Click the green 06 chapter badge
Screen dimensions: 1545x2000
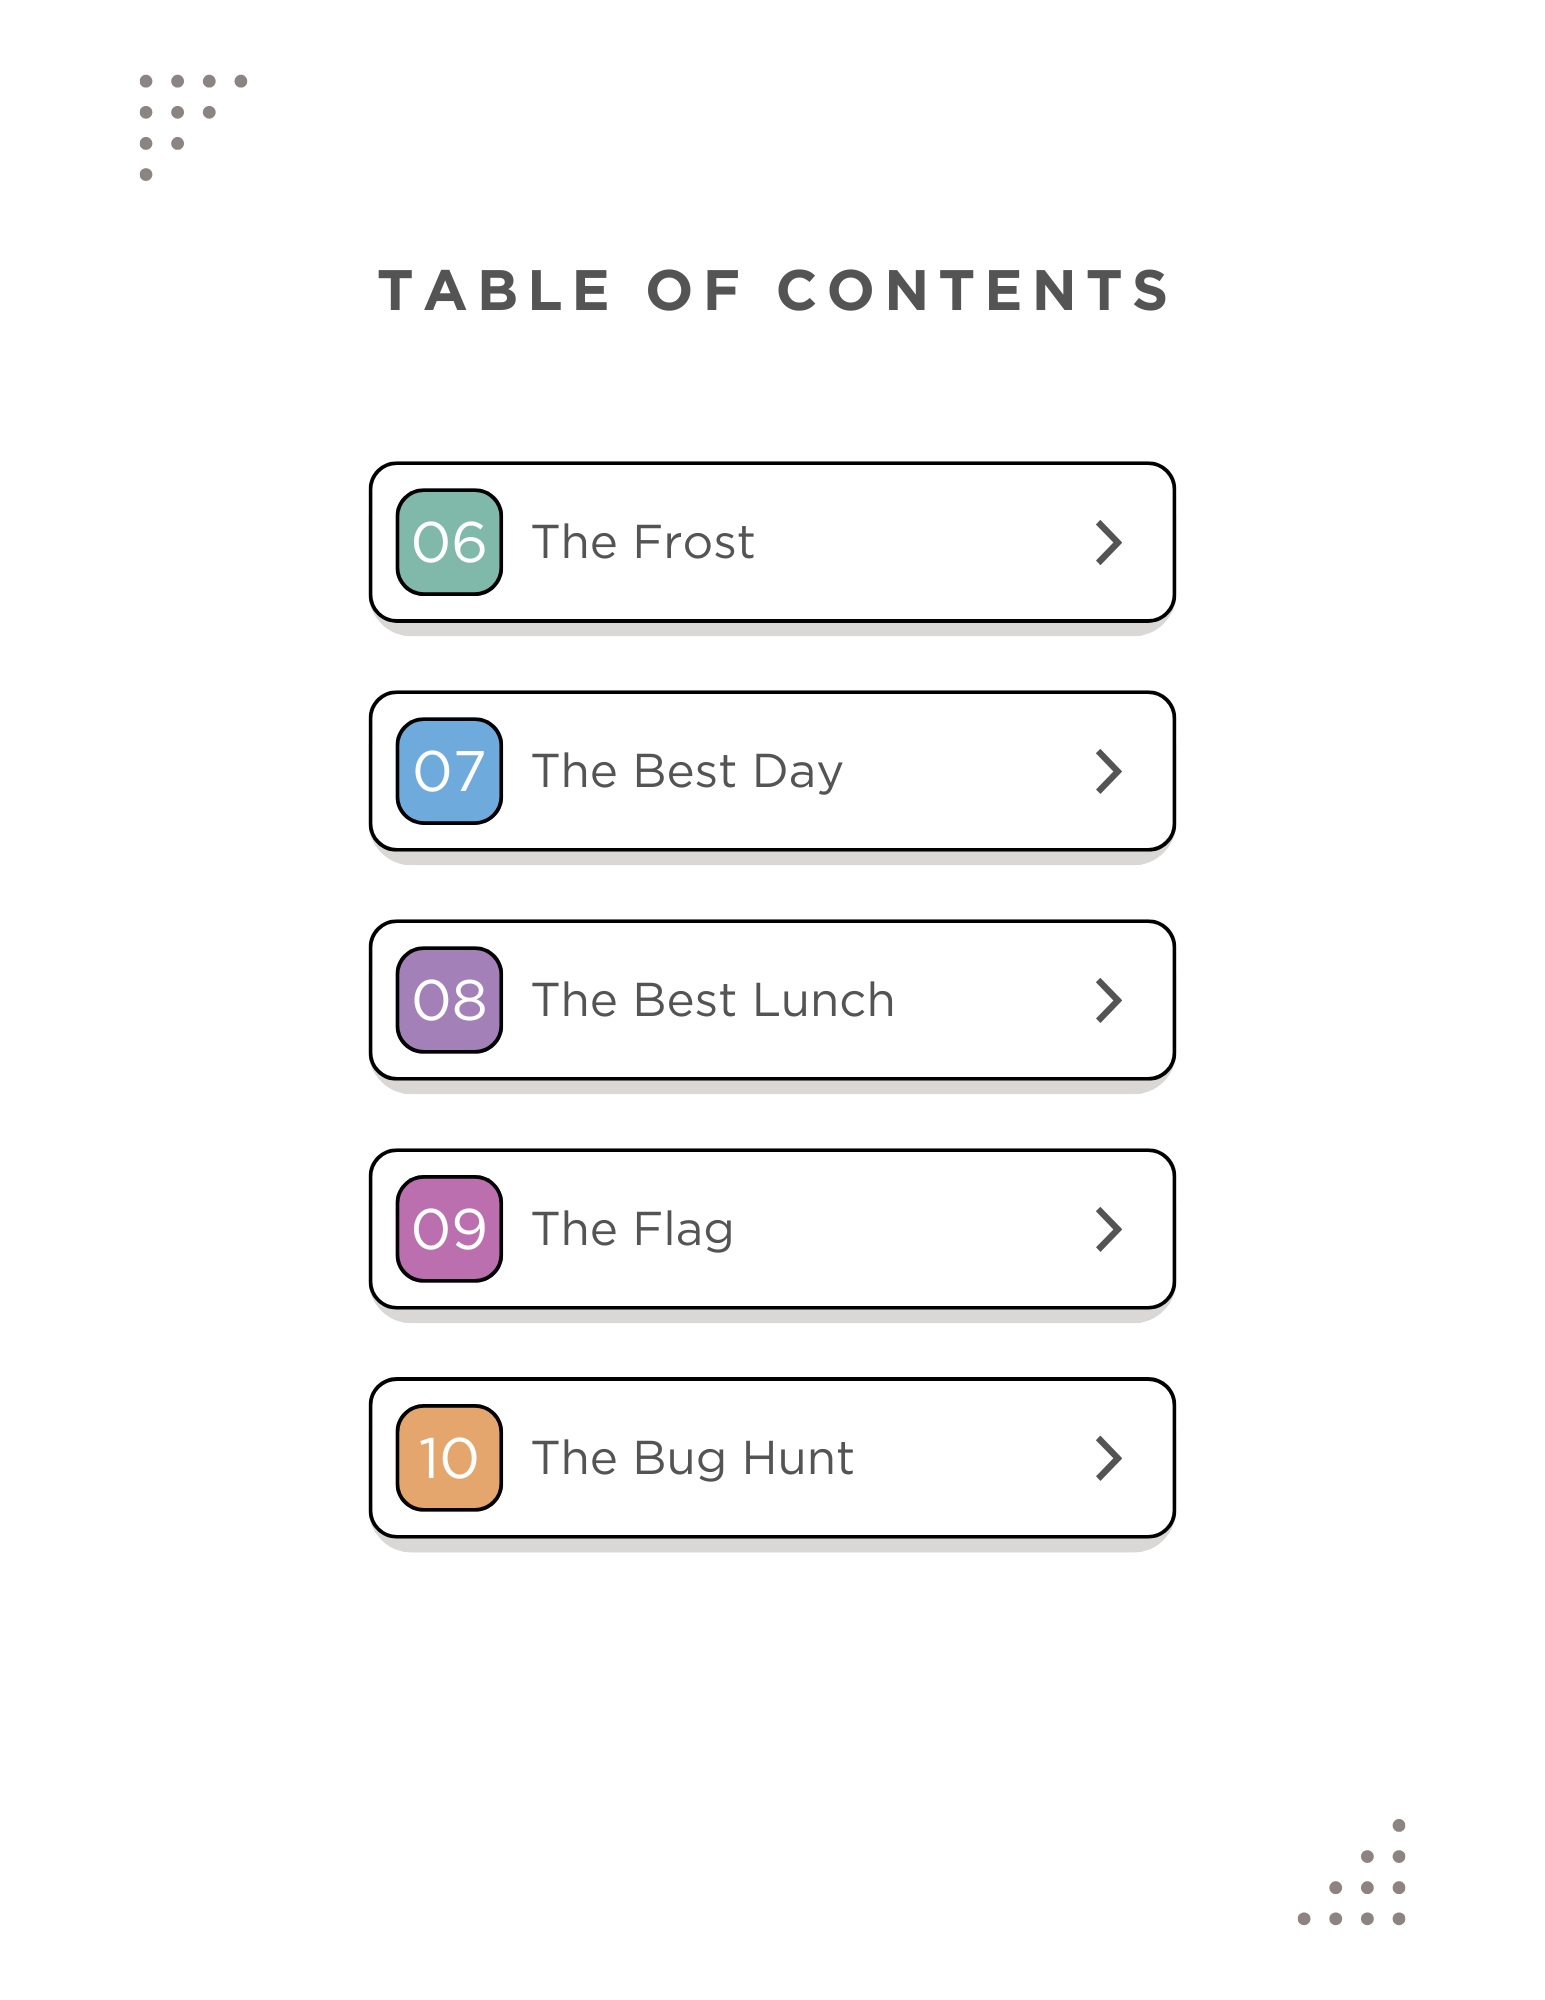(x=449, y=542)
